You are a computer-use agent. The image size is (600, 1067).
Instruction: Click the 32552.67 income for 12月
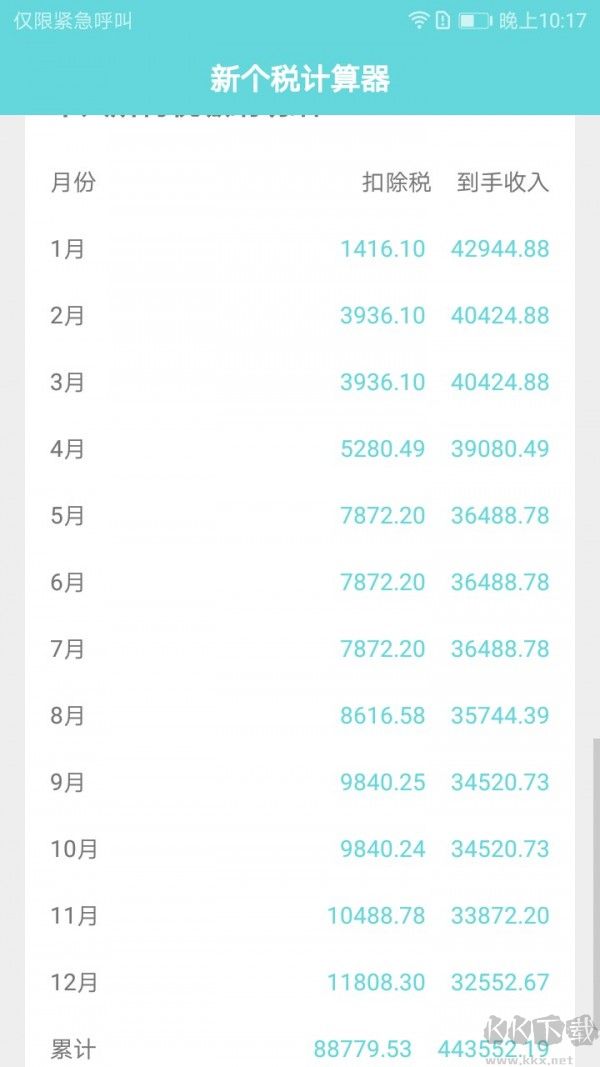[500, 982]
